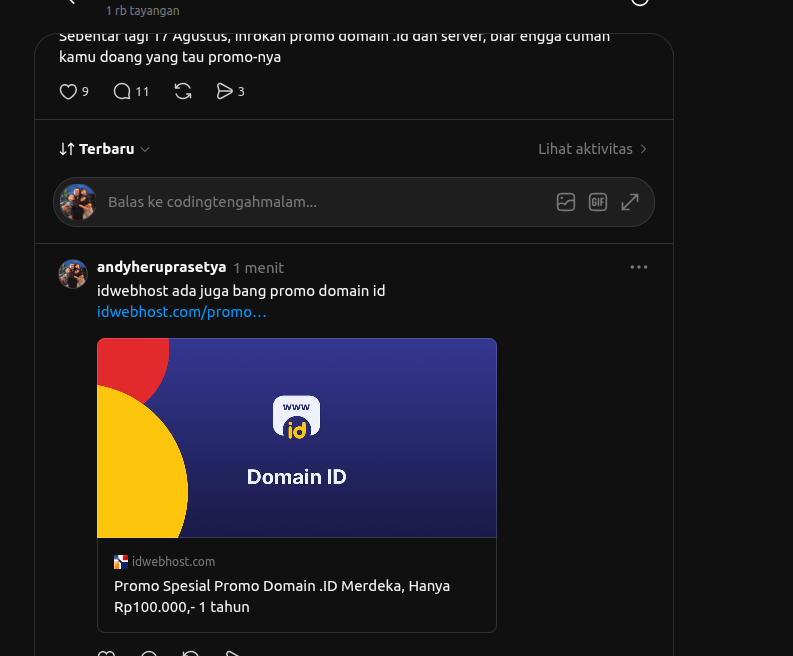
Task: Attach image in reply box
Action: [565, 202]
